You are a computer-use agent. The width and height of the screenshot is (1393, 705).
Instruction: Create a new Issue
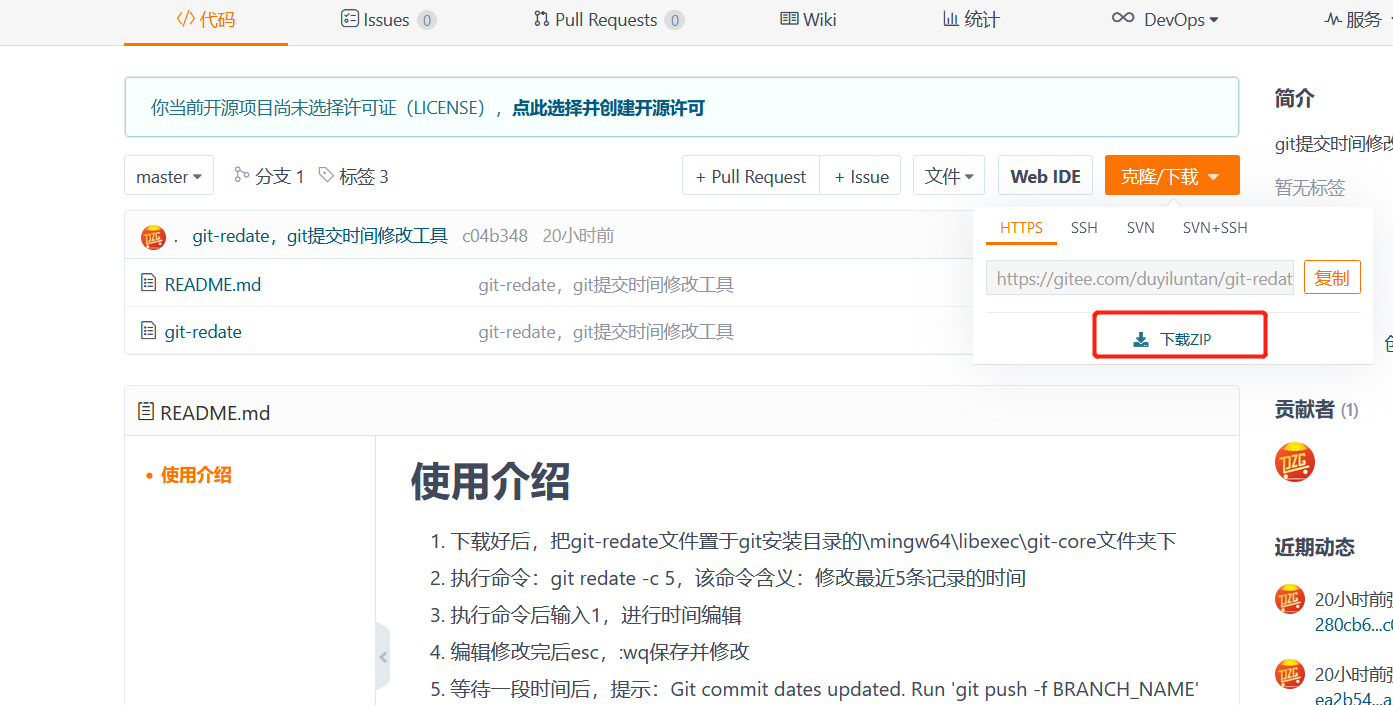click(x=861, y=176)
